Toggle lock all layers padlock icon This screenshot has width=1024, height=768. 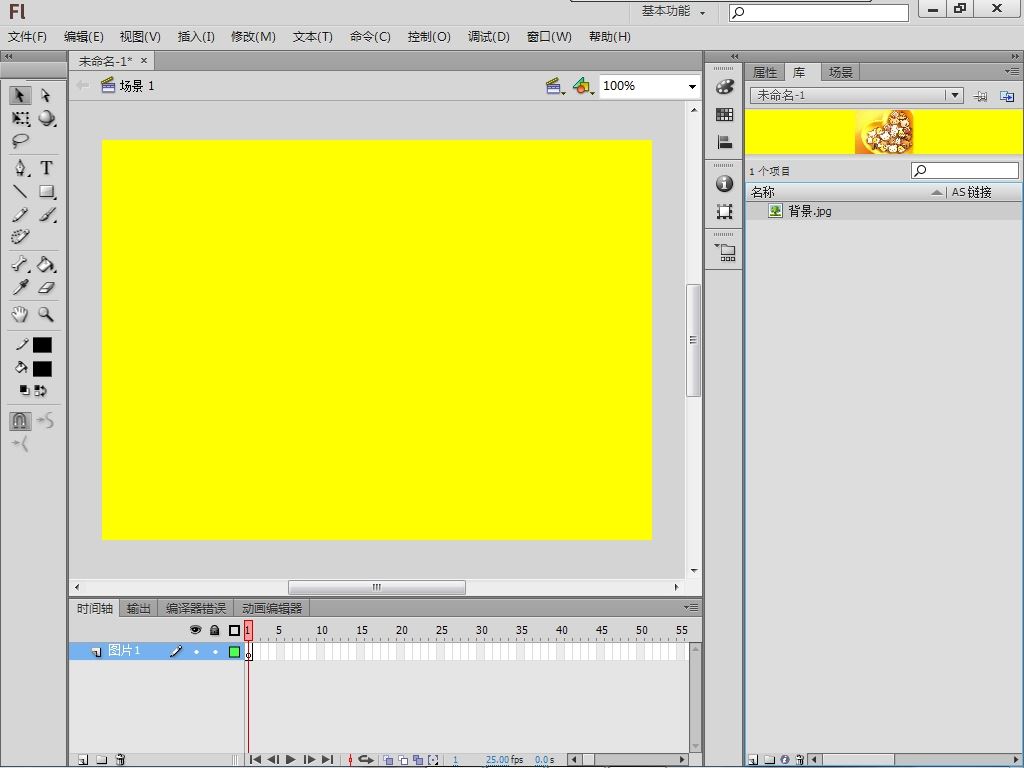pos(214,630)
